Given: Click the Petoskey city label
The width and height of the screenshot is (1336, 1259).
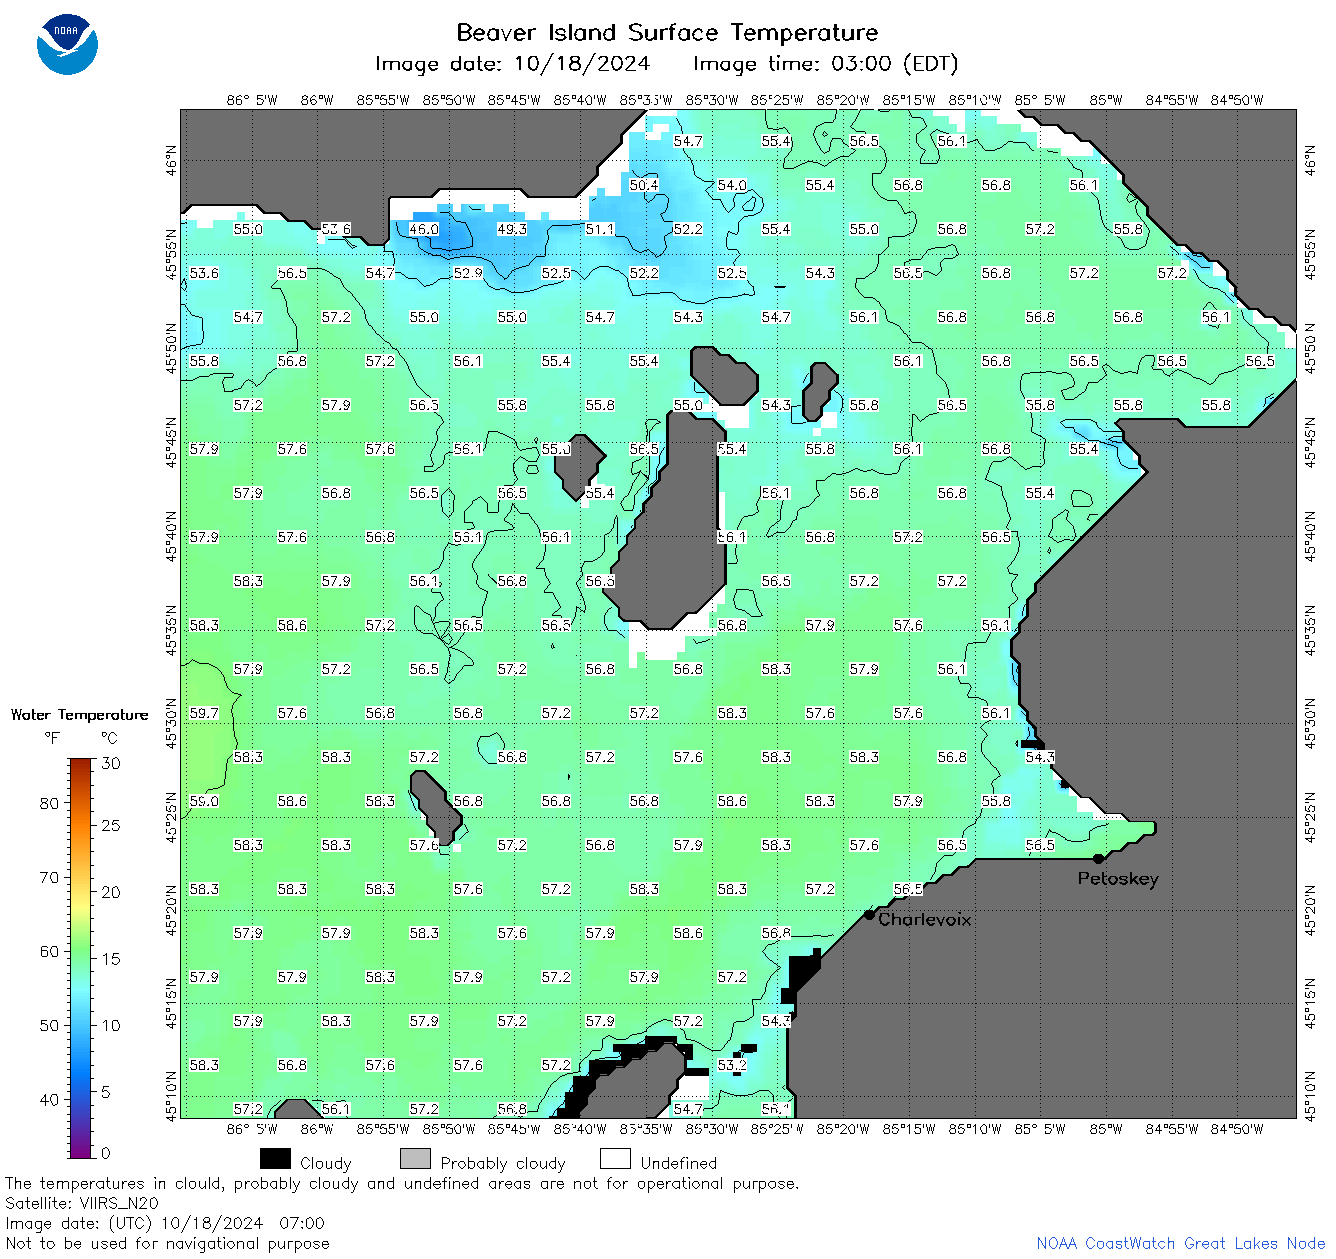Looking at the screenshot, I should click(x=1118, y=879).
